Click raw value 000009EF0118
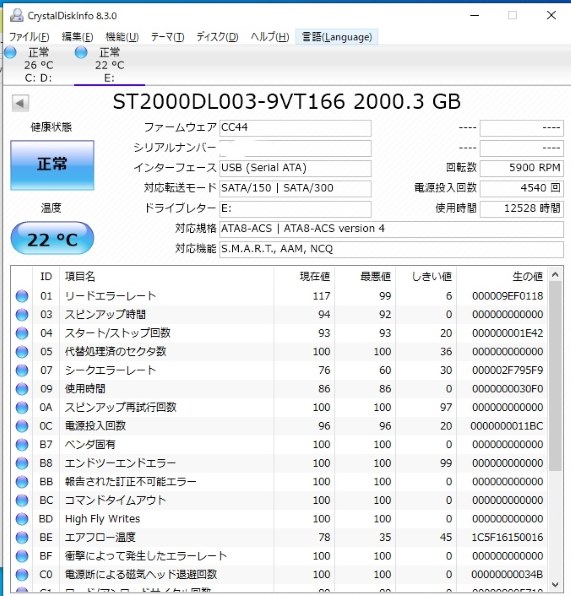The width and height of the screenshot is (571, 596). 508,296
